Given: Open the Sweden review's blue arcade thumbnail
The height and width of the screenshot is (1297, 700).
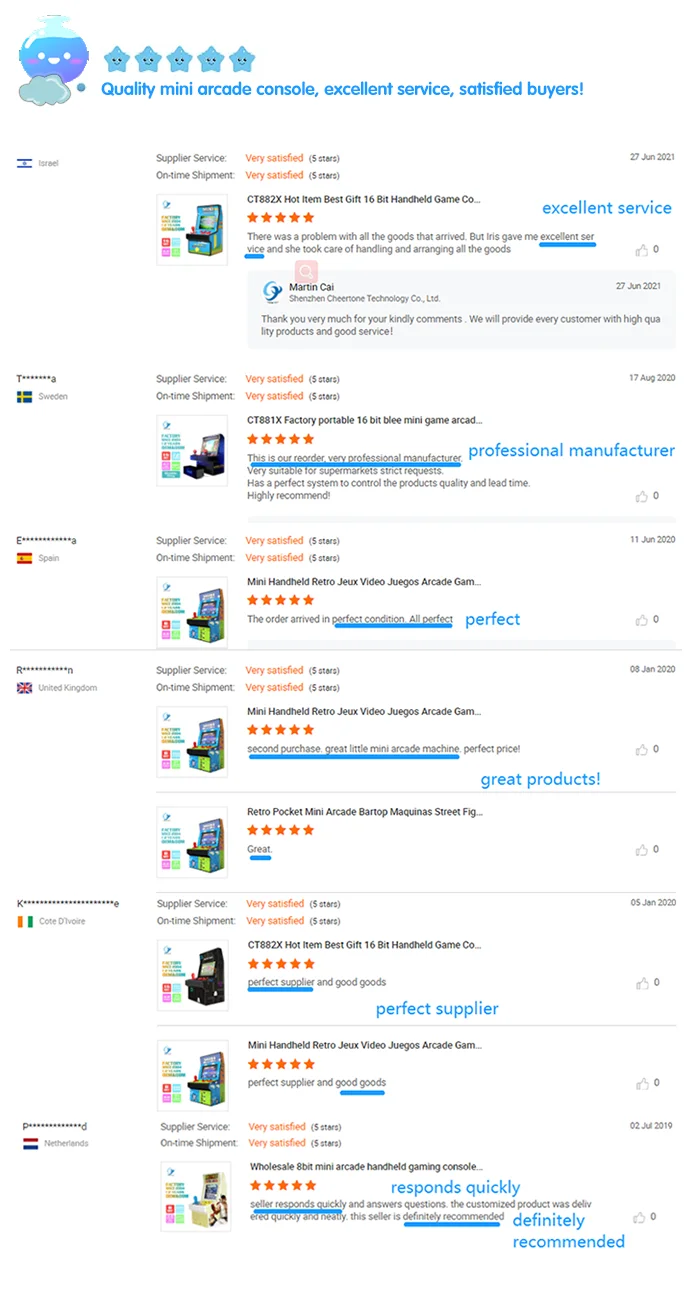Looking at the screenshot, I should [x=192, y=452].
